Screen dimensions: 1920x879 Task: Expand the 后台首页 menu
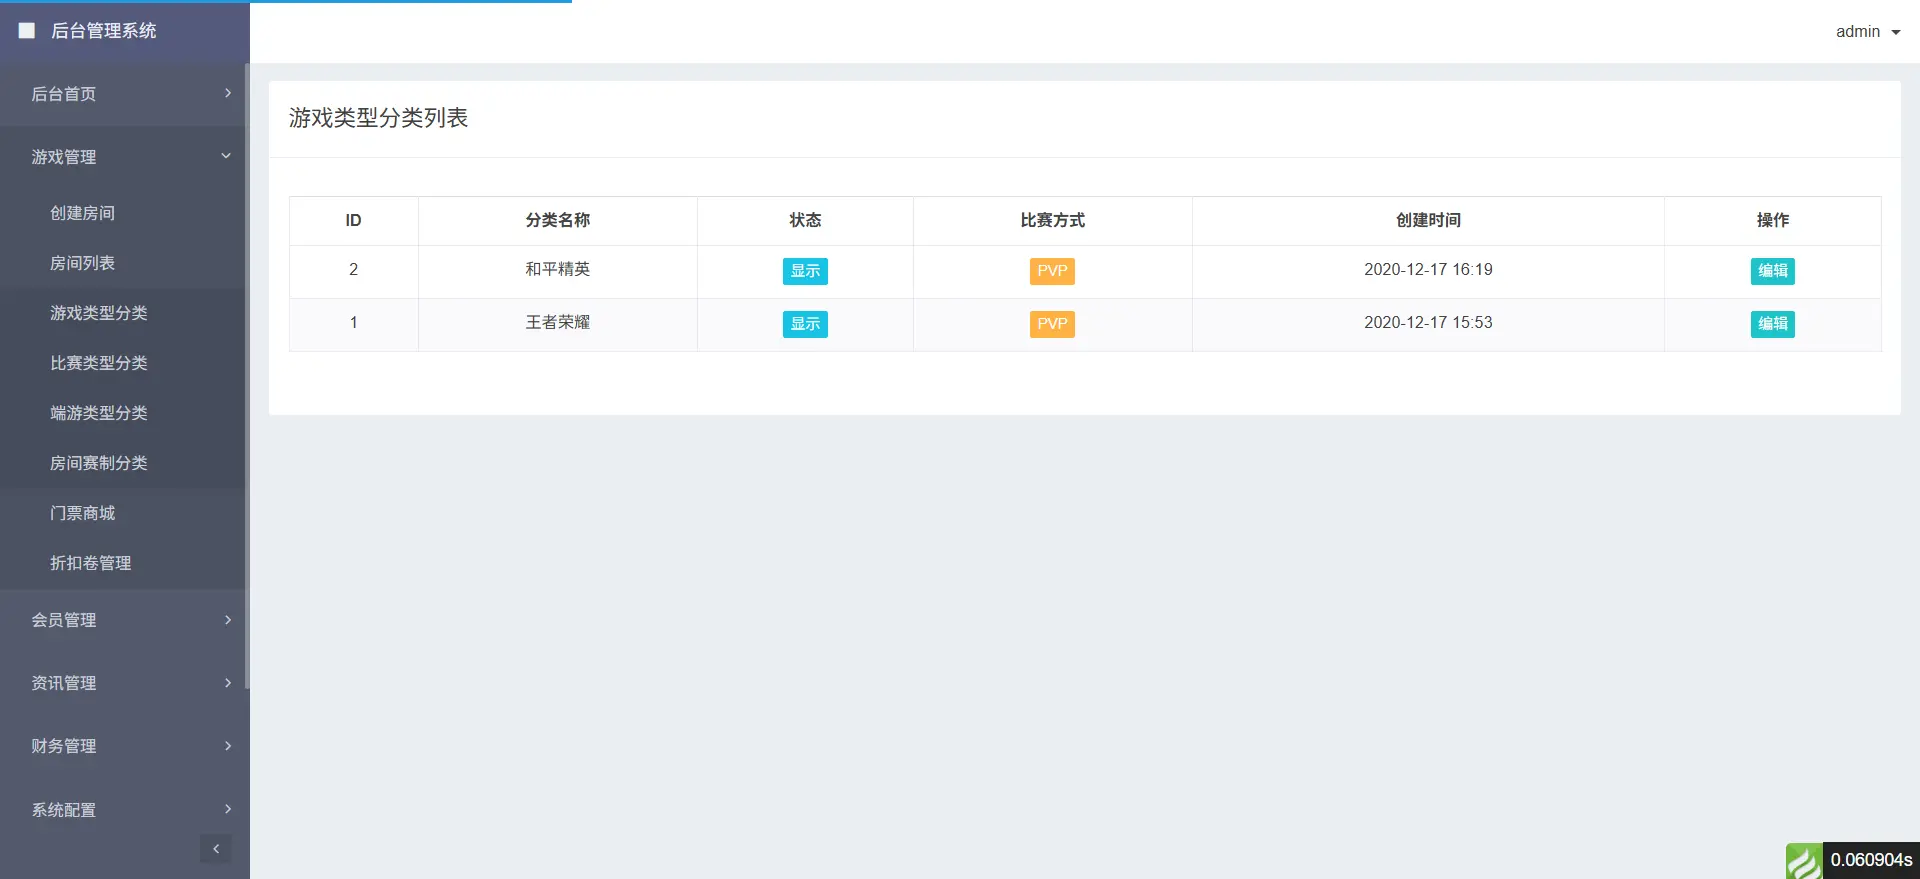pos(124,94)
